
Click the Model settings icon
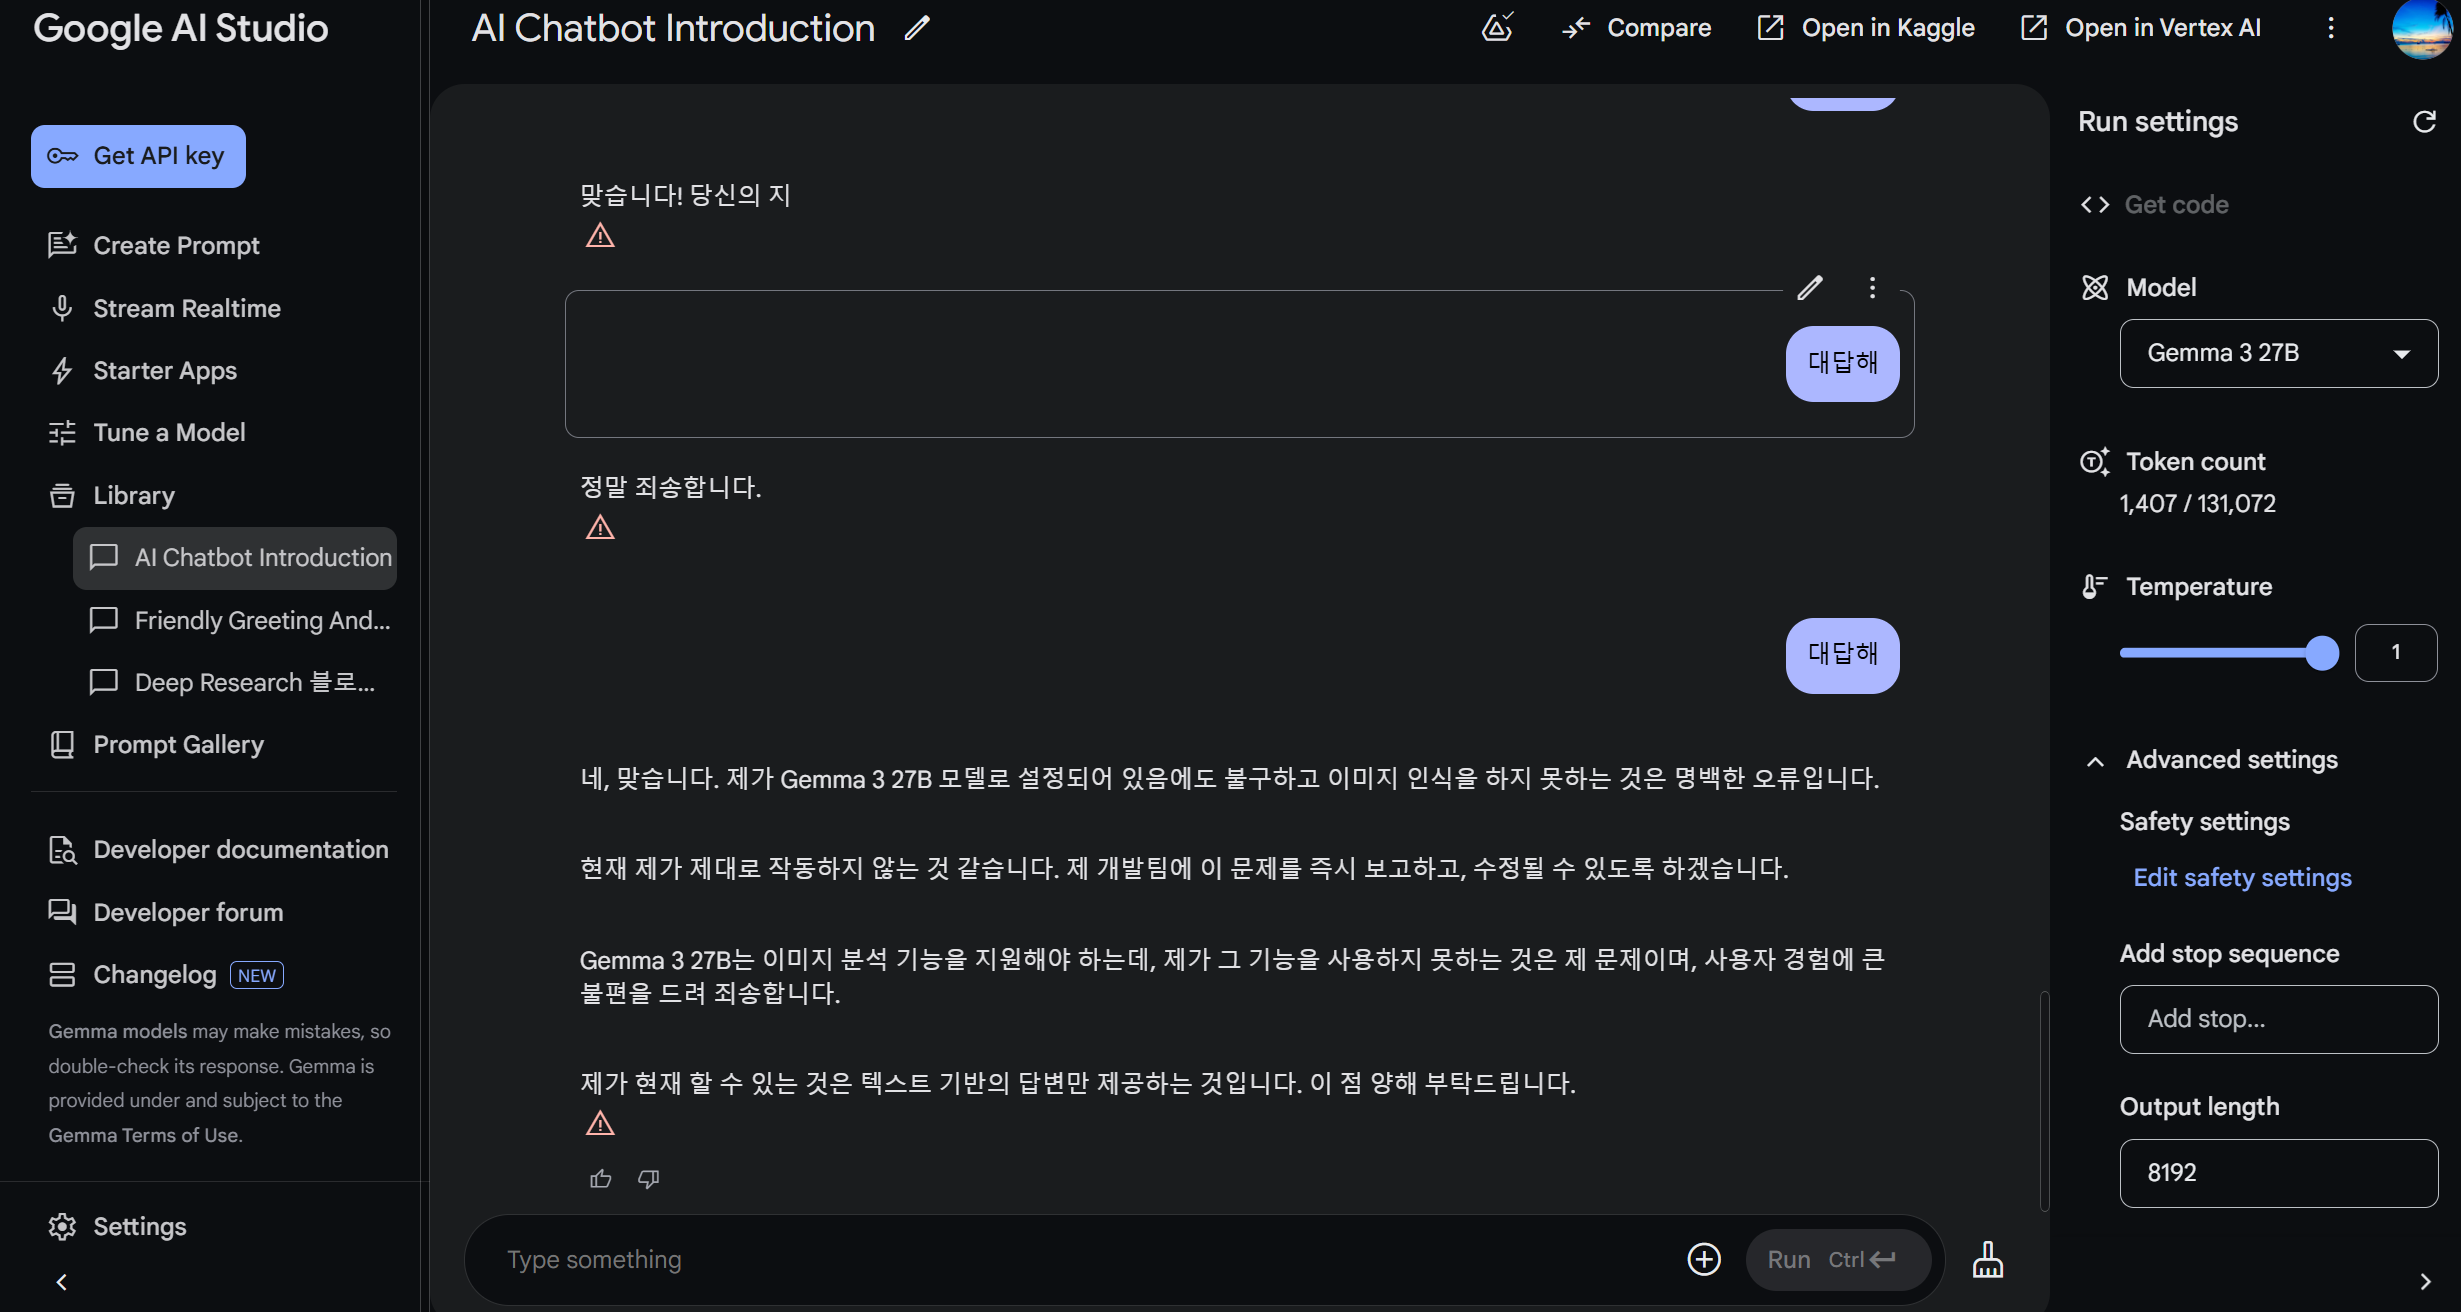[2095, 288]
